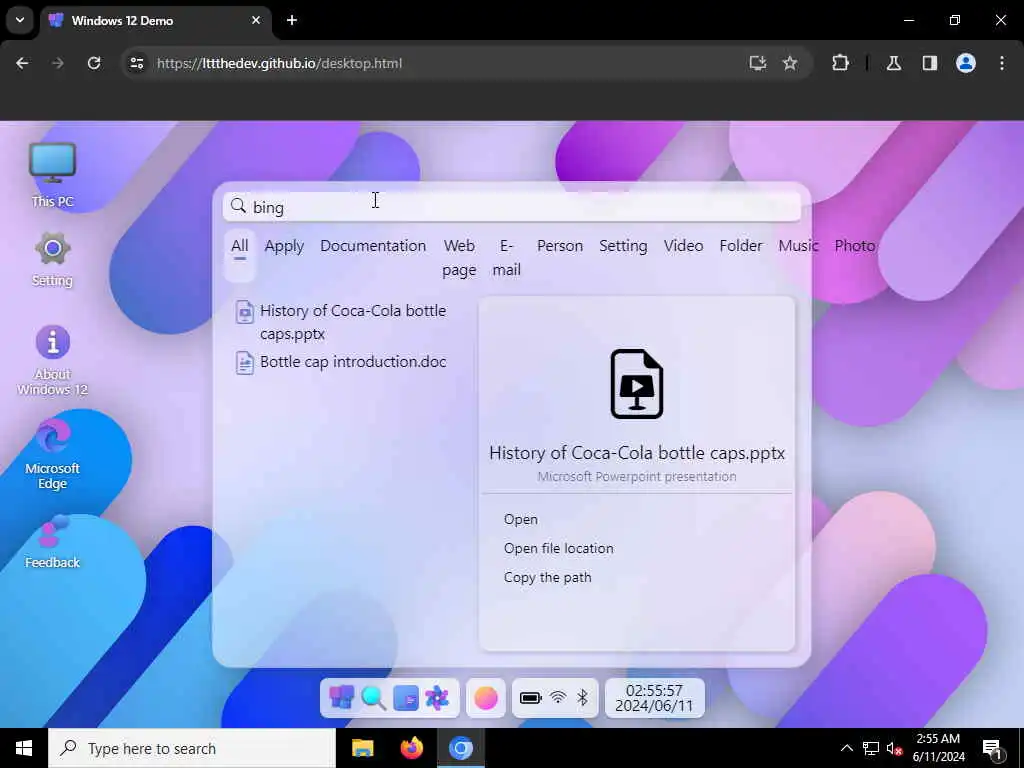Click the orange-pink circle icon in dock
The width and height of the screenshot is (1024, 768).
click(x=485, y=698)
